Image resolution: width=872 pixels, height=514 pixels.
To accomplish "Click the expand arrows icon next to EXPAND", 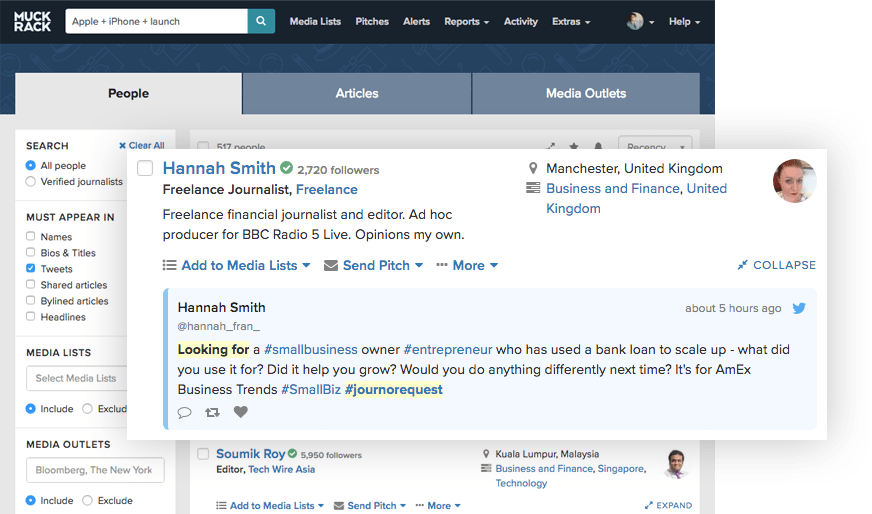I will (648, 505).
